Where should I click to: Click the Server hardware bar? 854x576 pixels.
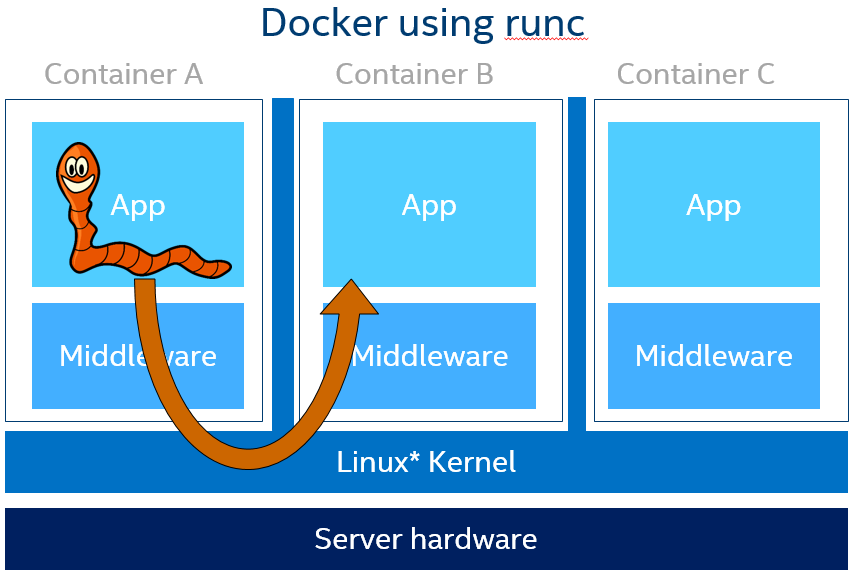coord(426,539)
